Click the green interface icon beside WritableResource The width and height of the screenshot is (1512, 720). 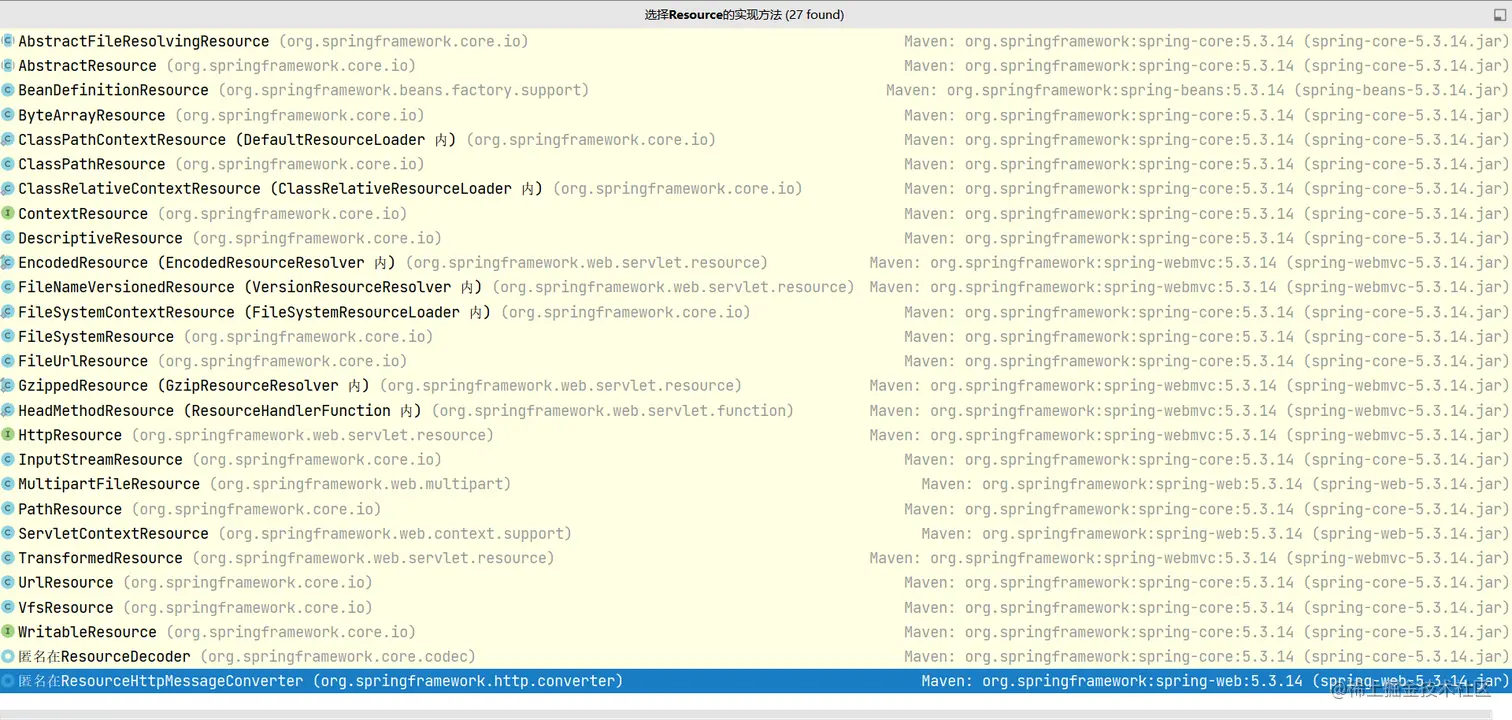point(8,632)
